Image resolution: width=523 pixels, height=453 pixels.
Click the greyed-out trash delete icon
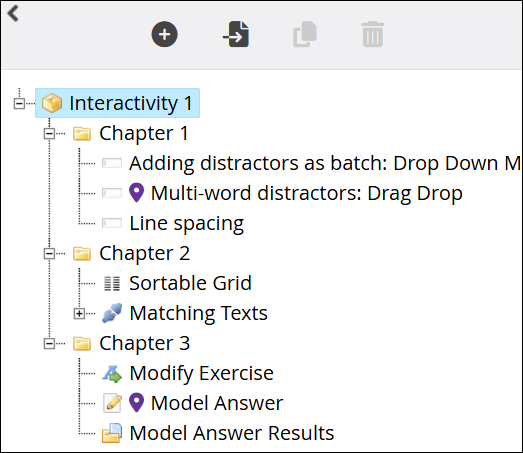373,34
